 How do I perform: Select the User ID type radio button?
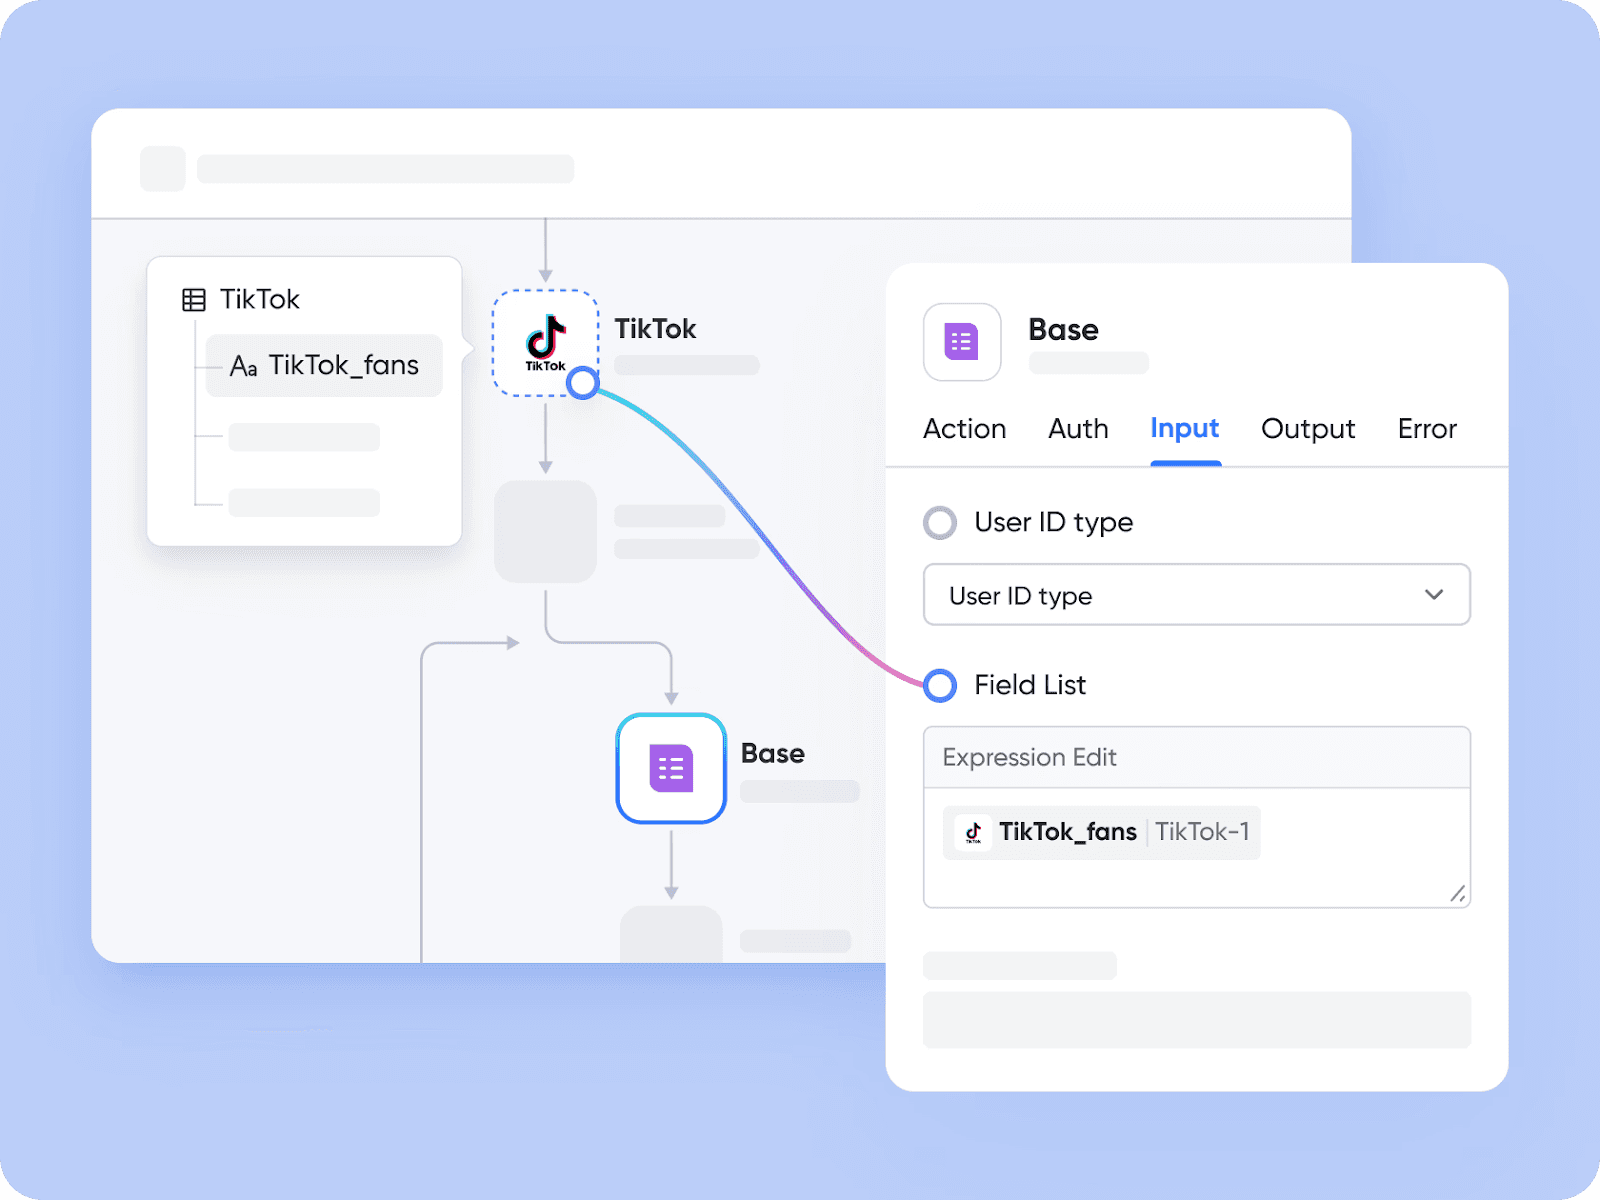point(940,522)
